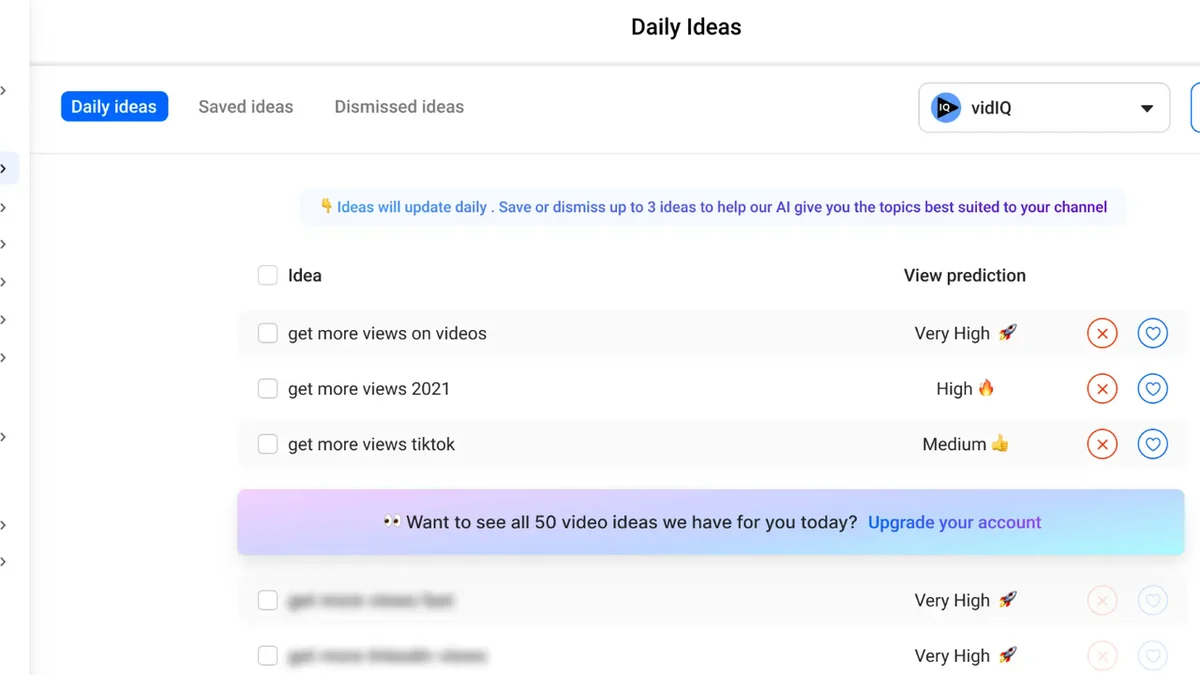
Task: Click the 'View prediction' column header
Action: [x=964, y=275]
